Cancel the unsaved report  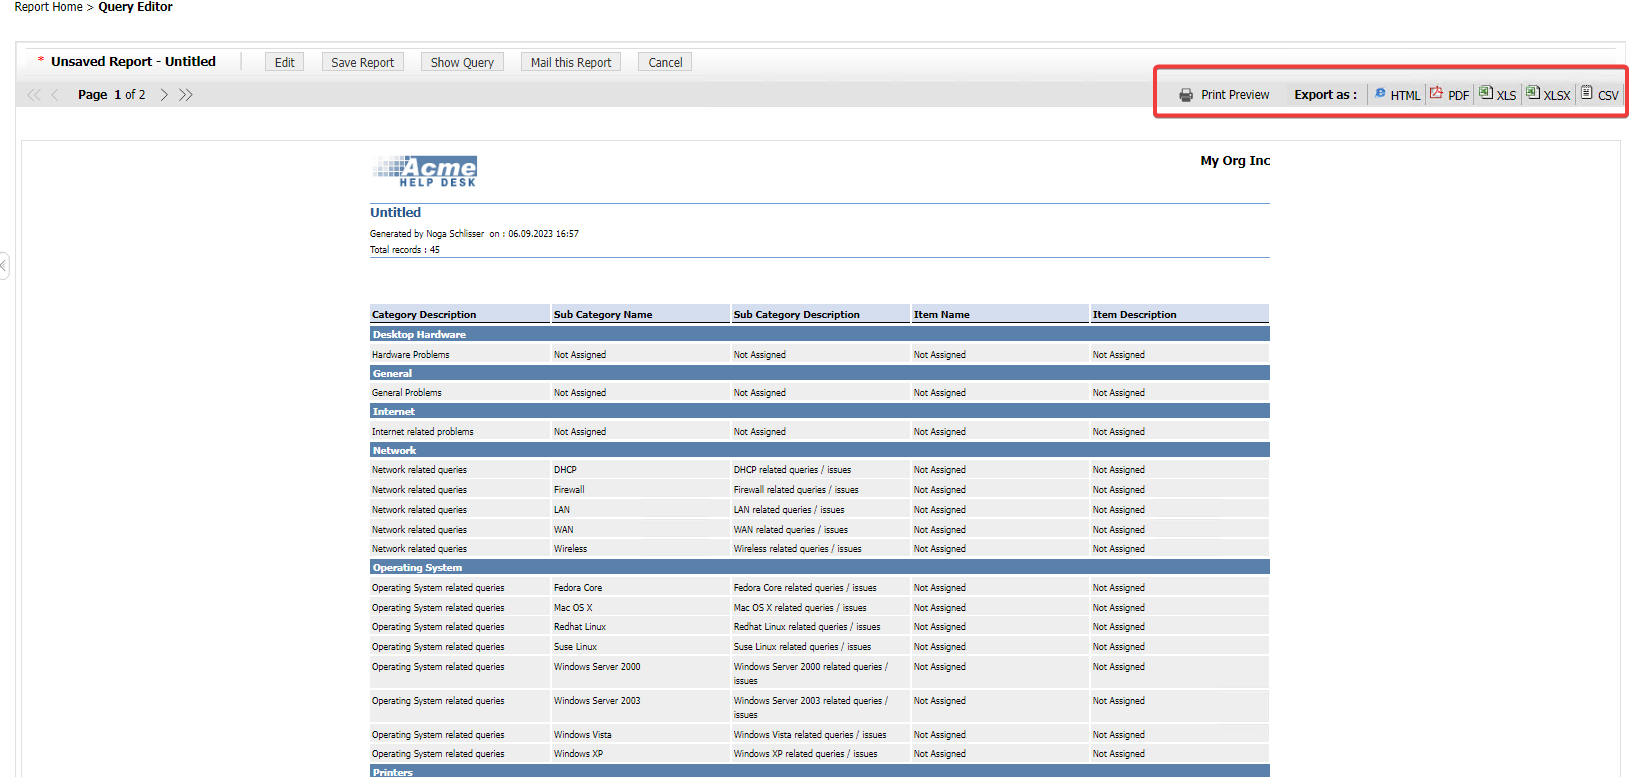pos(665,62)
